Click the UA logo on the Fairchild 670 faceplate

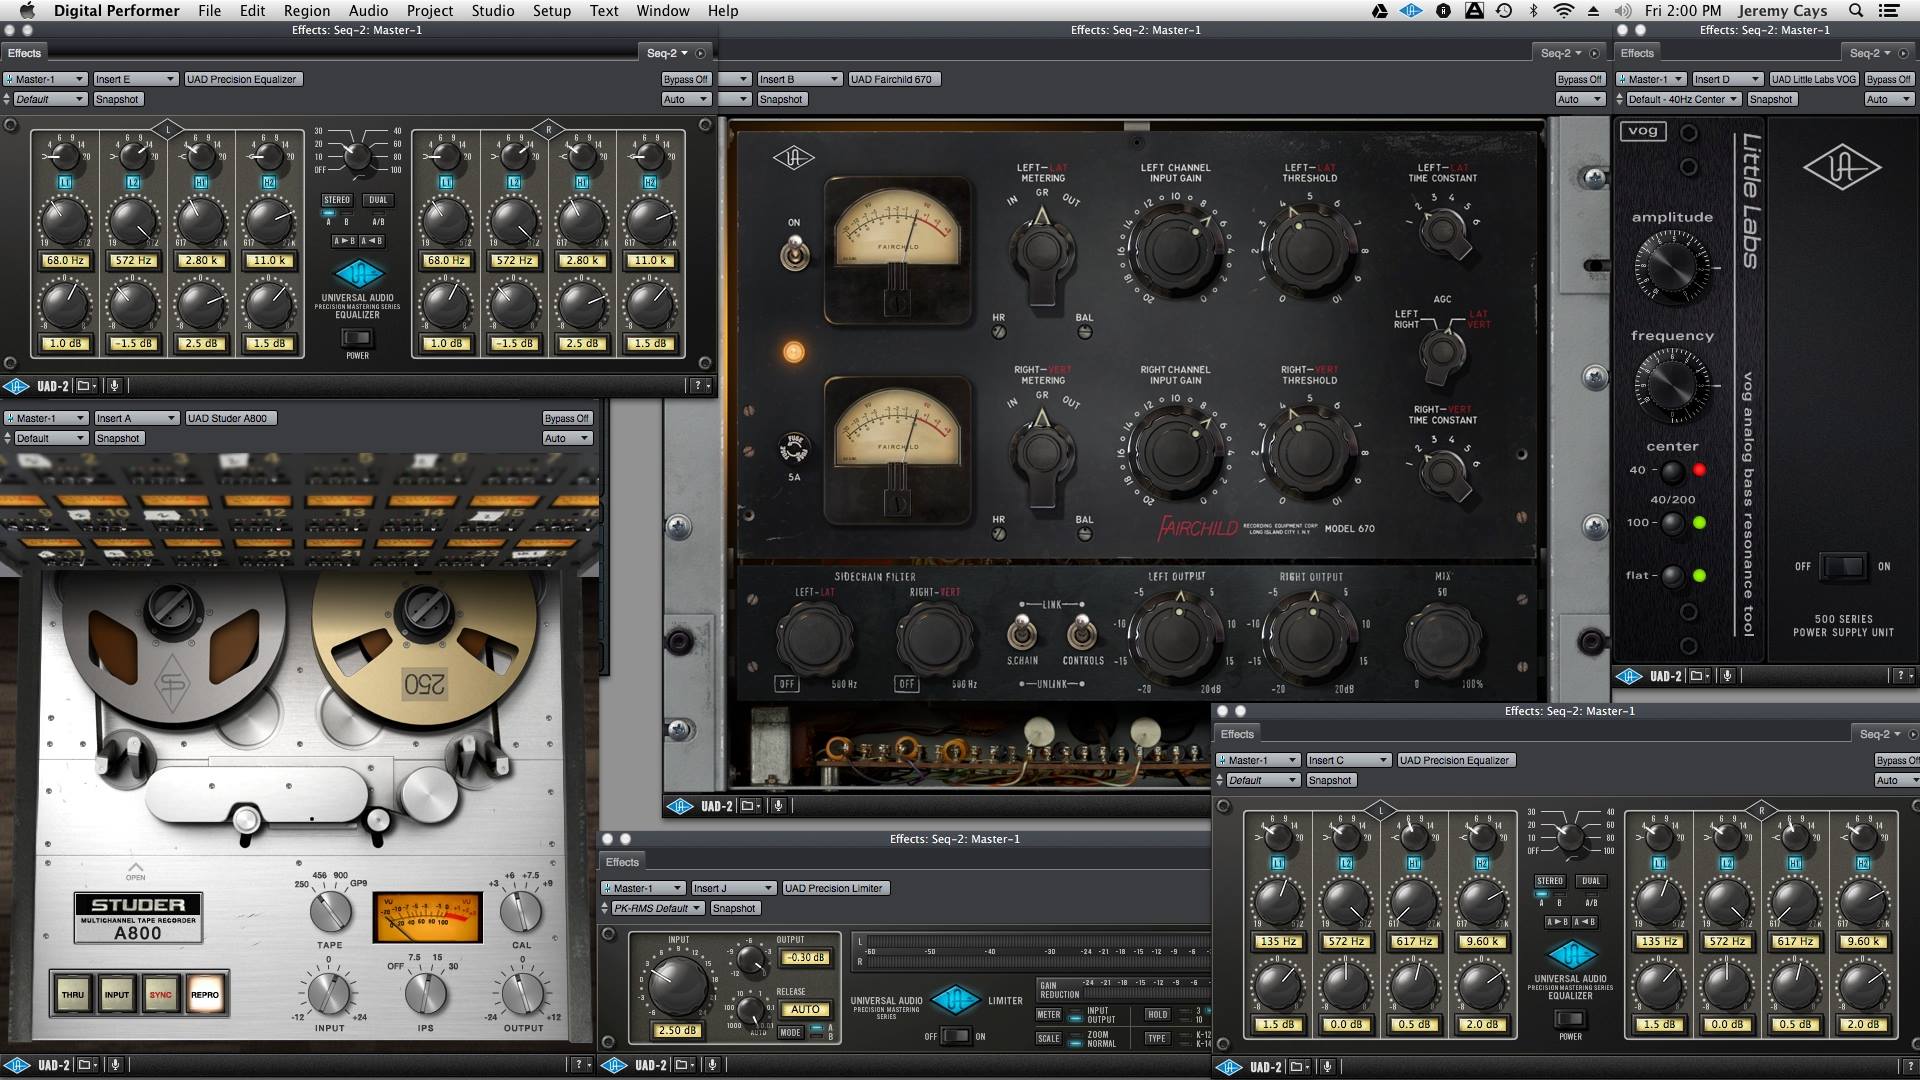click(793, 157)
